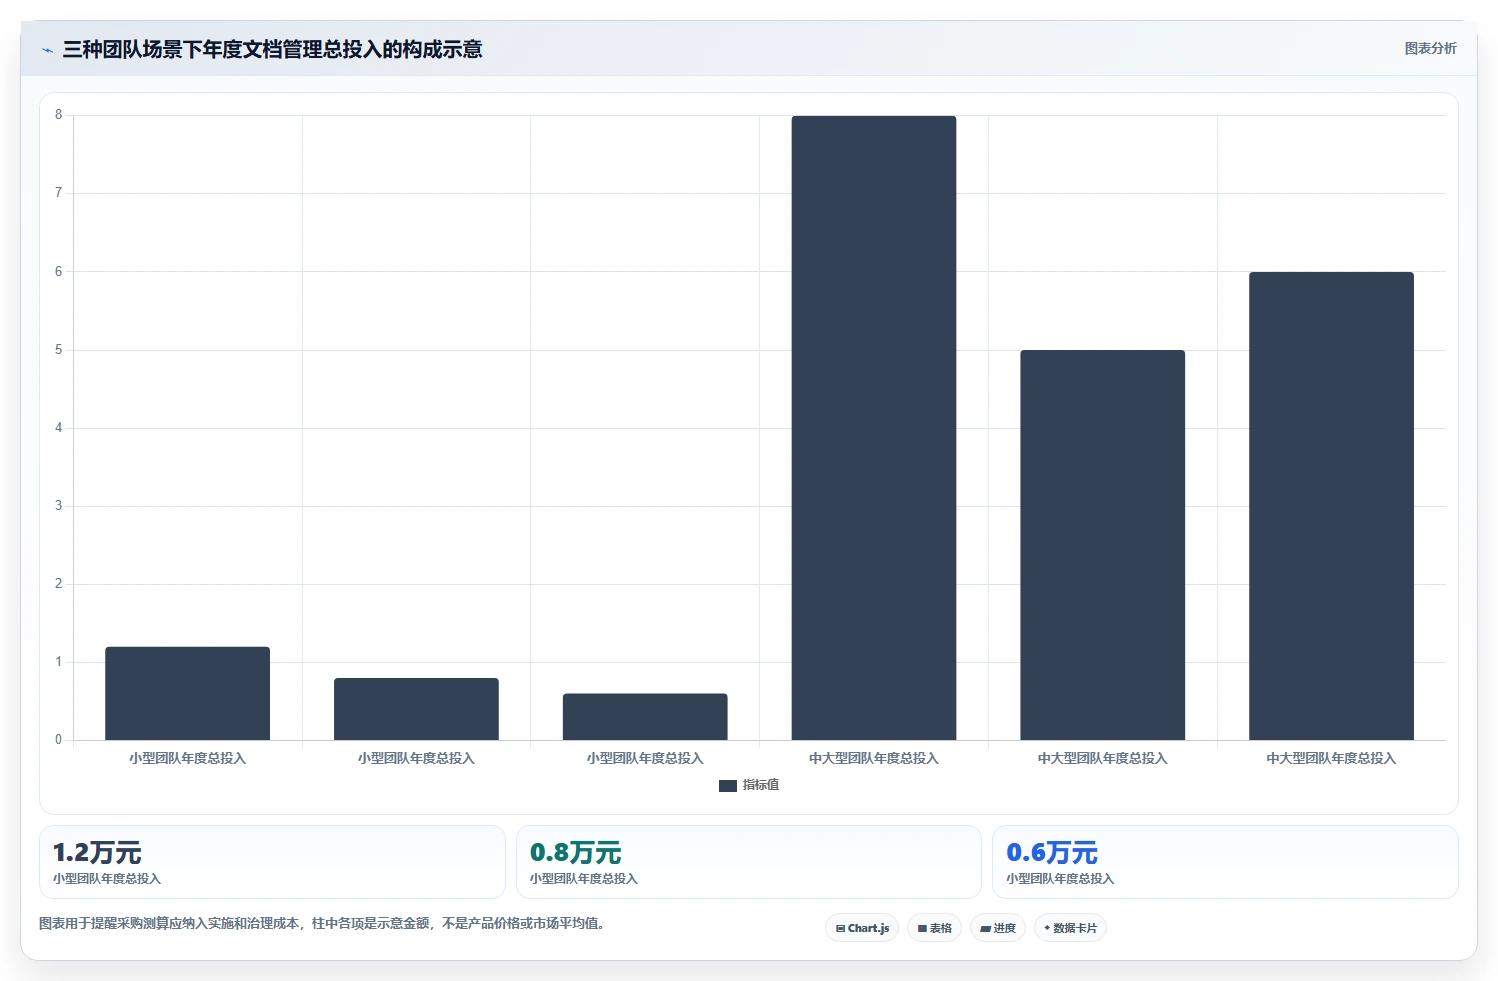Click the y-axis tick label 4
Image resolution: width=1498 pixels, height=981 pixels.
click(58, 428)
